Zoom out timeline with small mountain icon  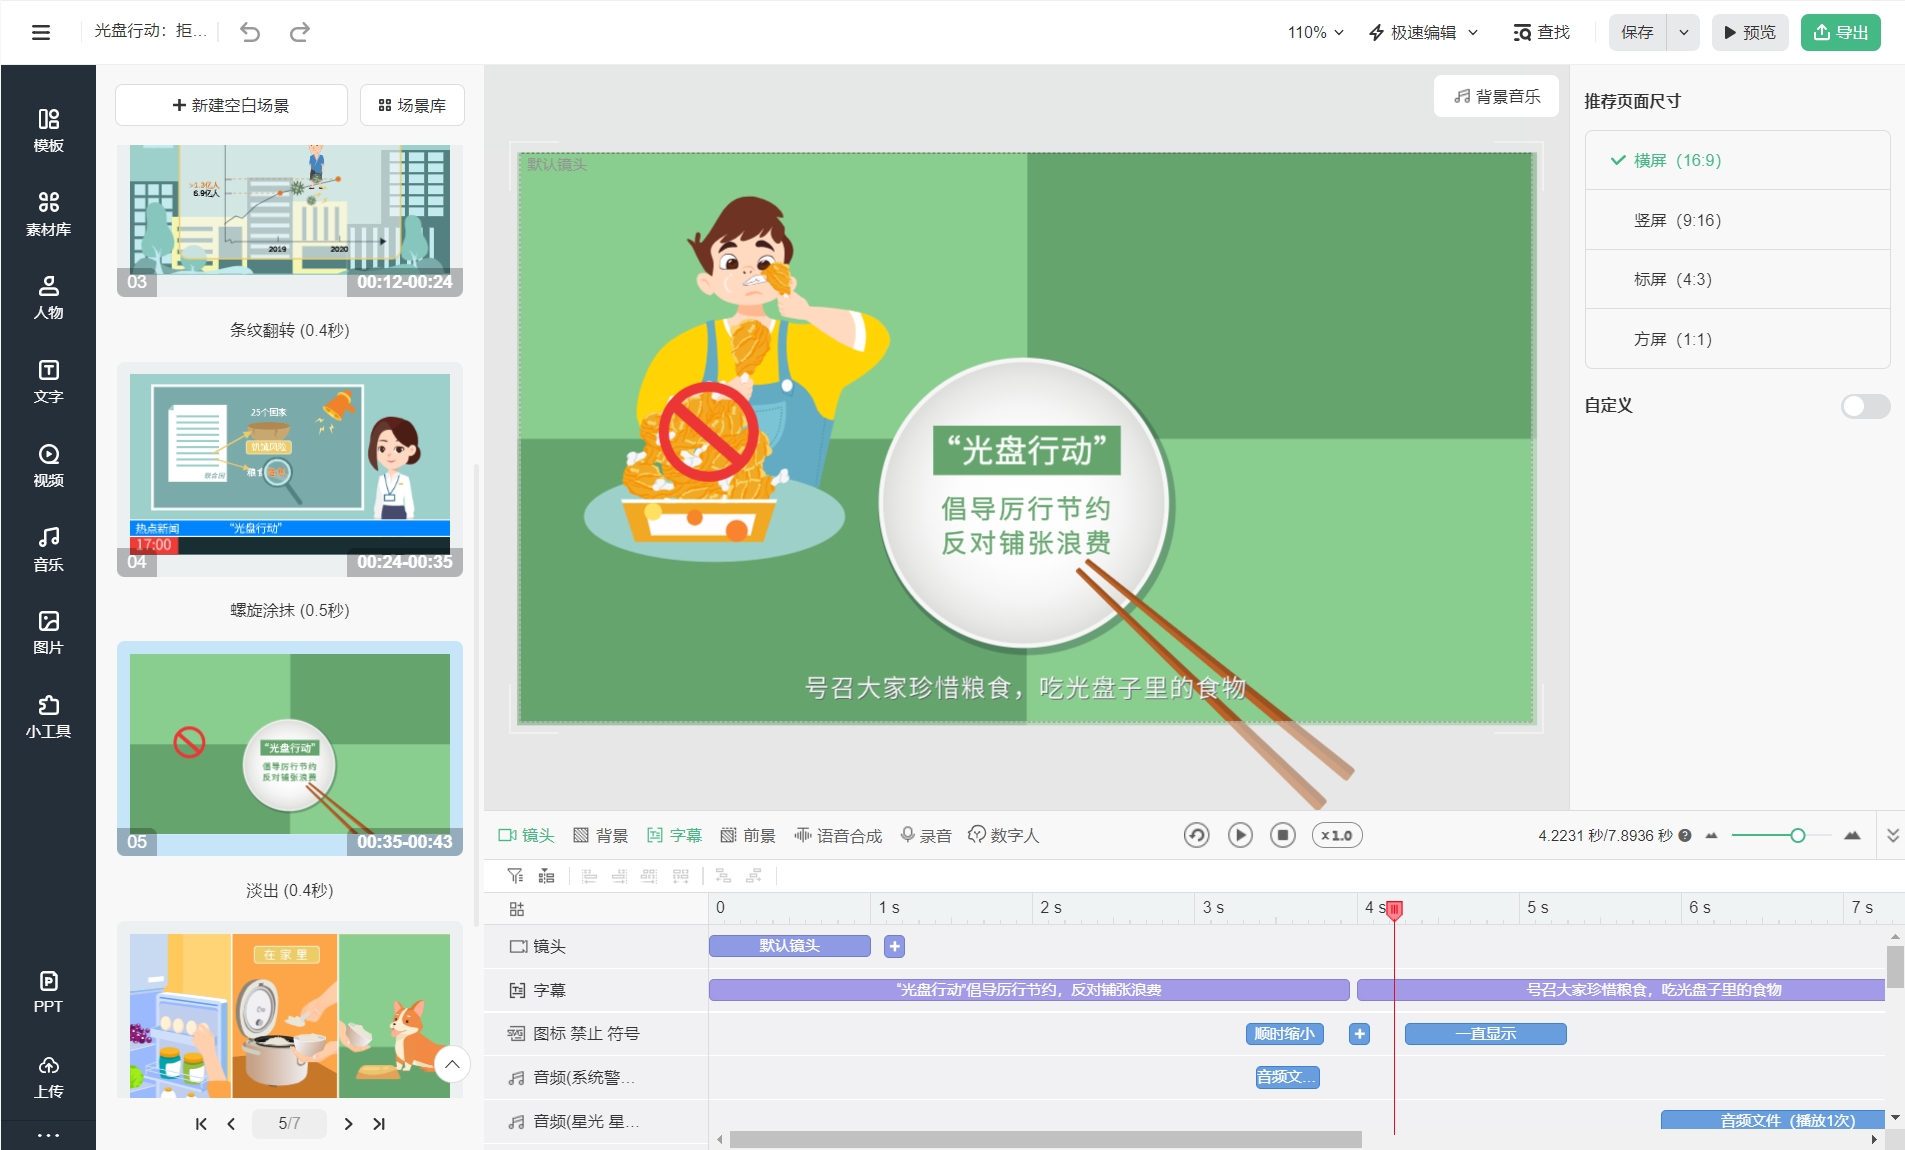coord(1711,835)
